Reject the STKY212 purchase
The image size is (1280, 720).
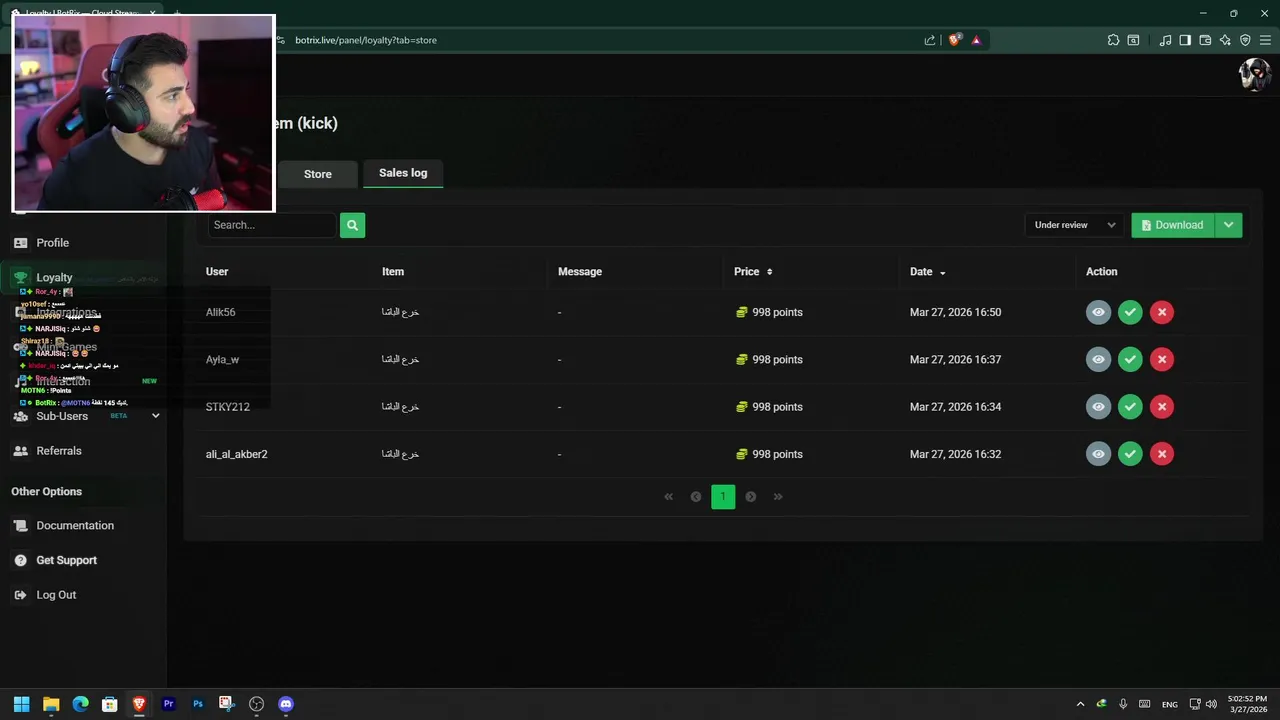point(1162,407)
